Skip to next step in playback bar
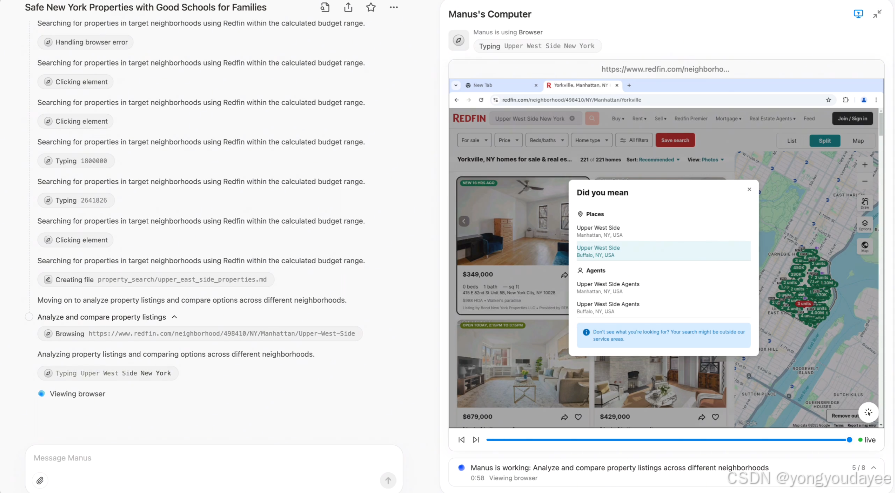The width and height of the screenshot is (895, 493). (475, 439)
